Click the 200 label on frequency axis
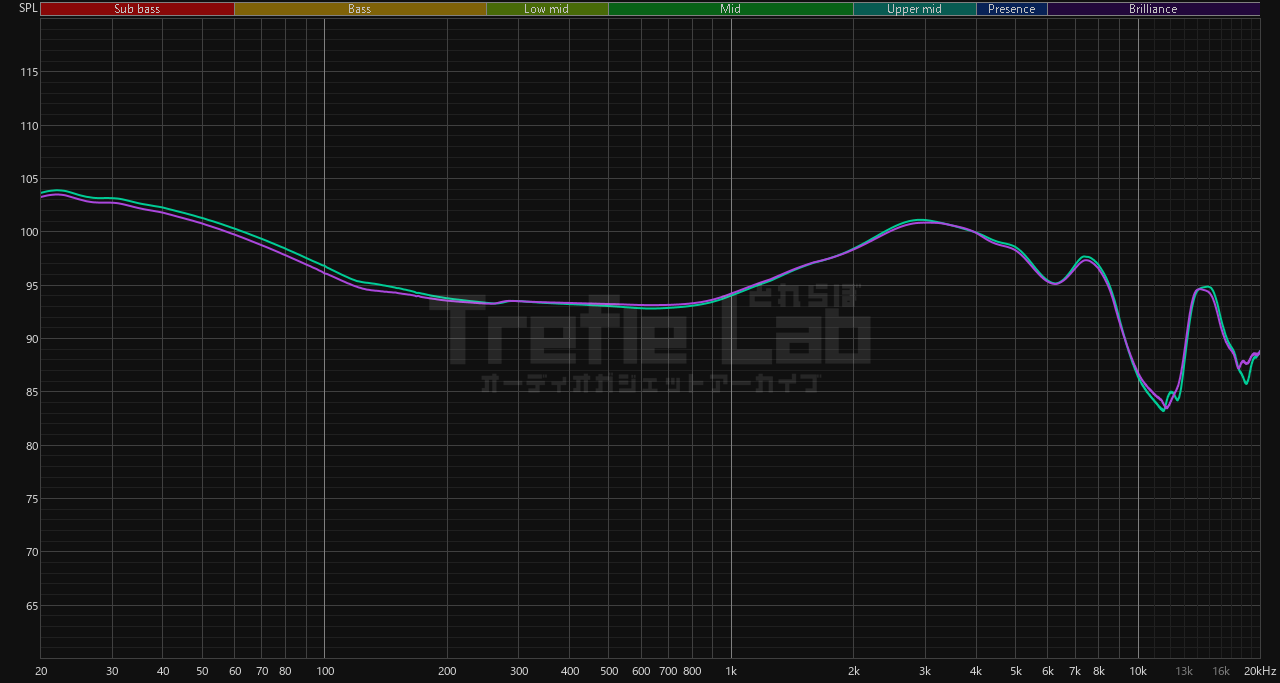Viewport: 1280px width, 683px height. coord(447,670)
